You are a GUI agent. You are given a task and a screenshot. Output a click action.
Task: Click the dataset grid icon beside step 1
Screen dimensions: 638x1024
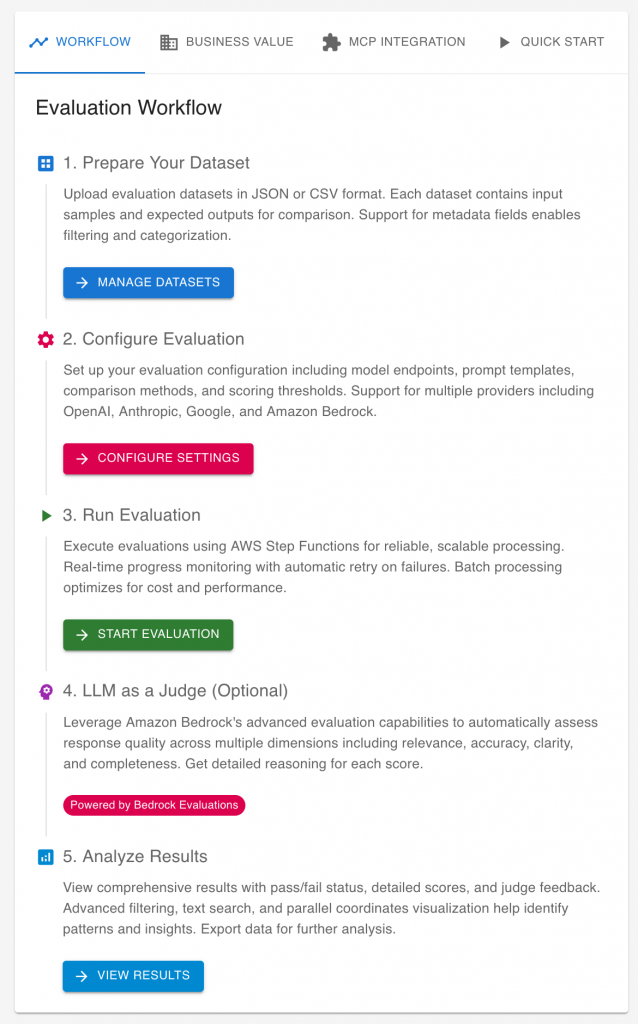[45, 163]
